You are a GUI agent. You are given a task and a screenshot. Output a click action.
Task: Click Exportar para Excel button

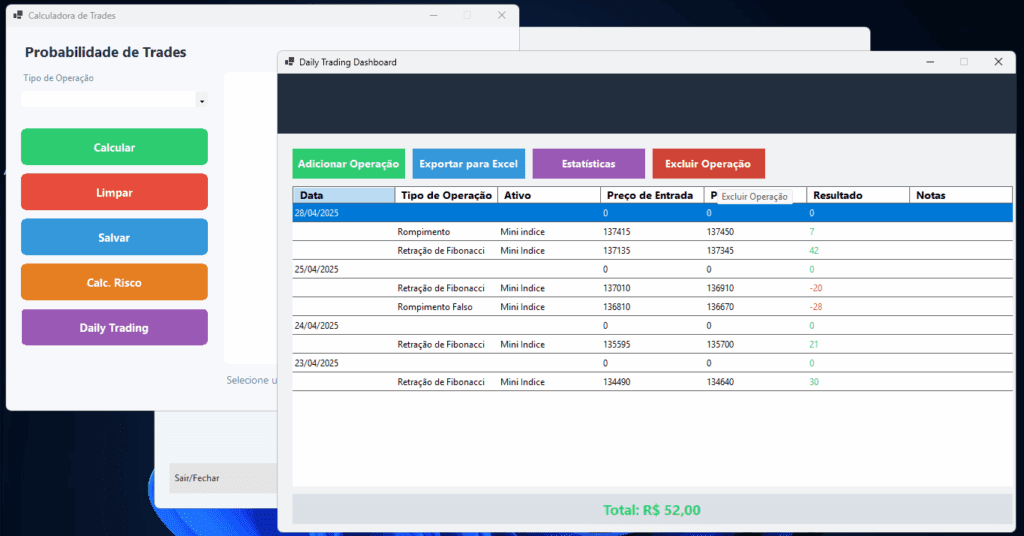pyautogui.click(x=468, y=164)
